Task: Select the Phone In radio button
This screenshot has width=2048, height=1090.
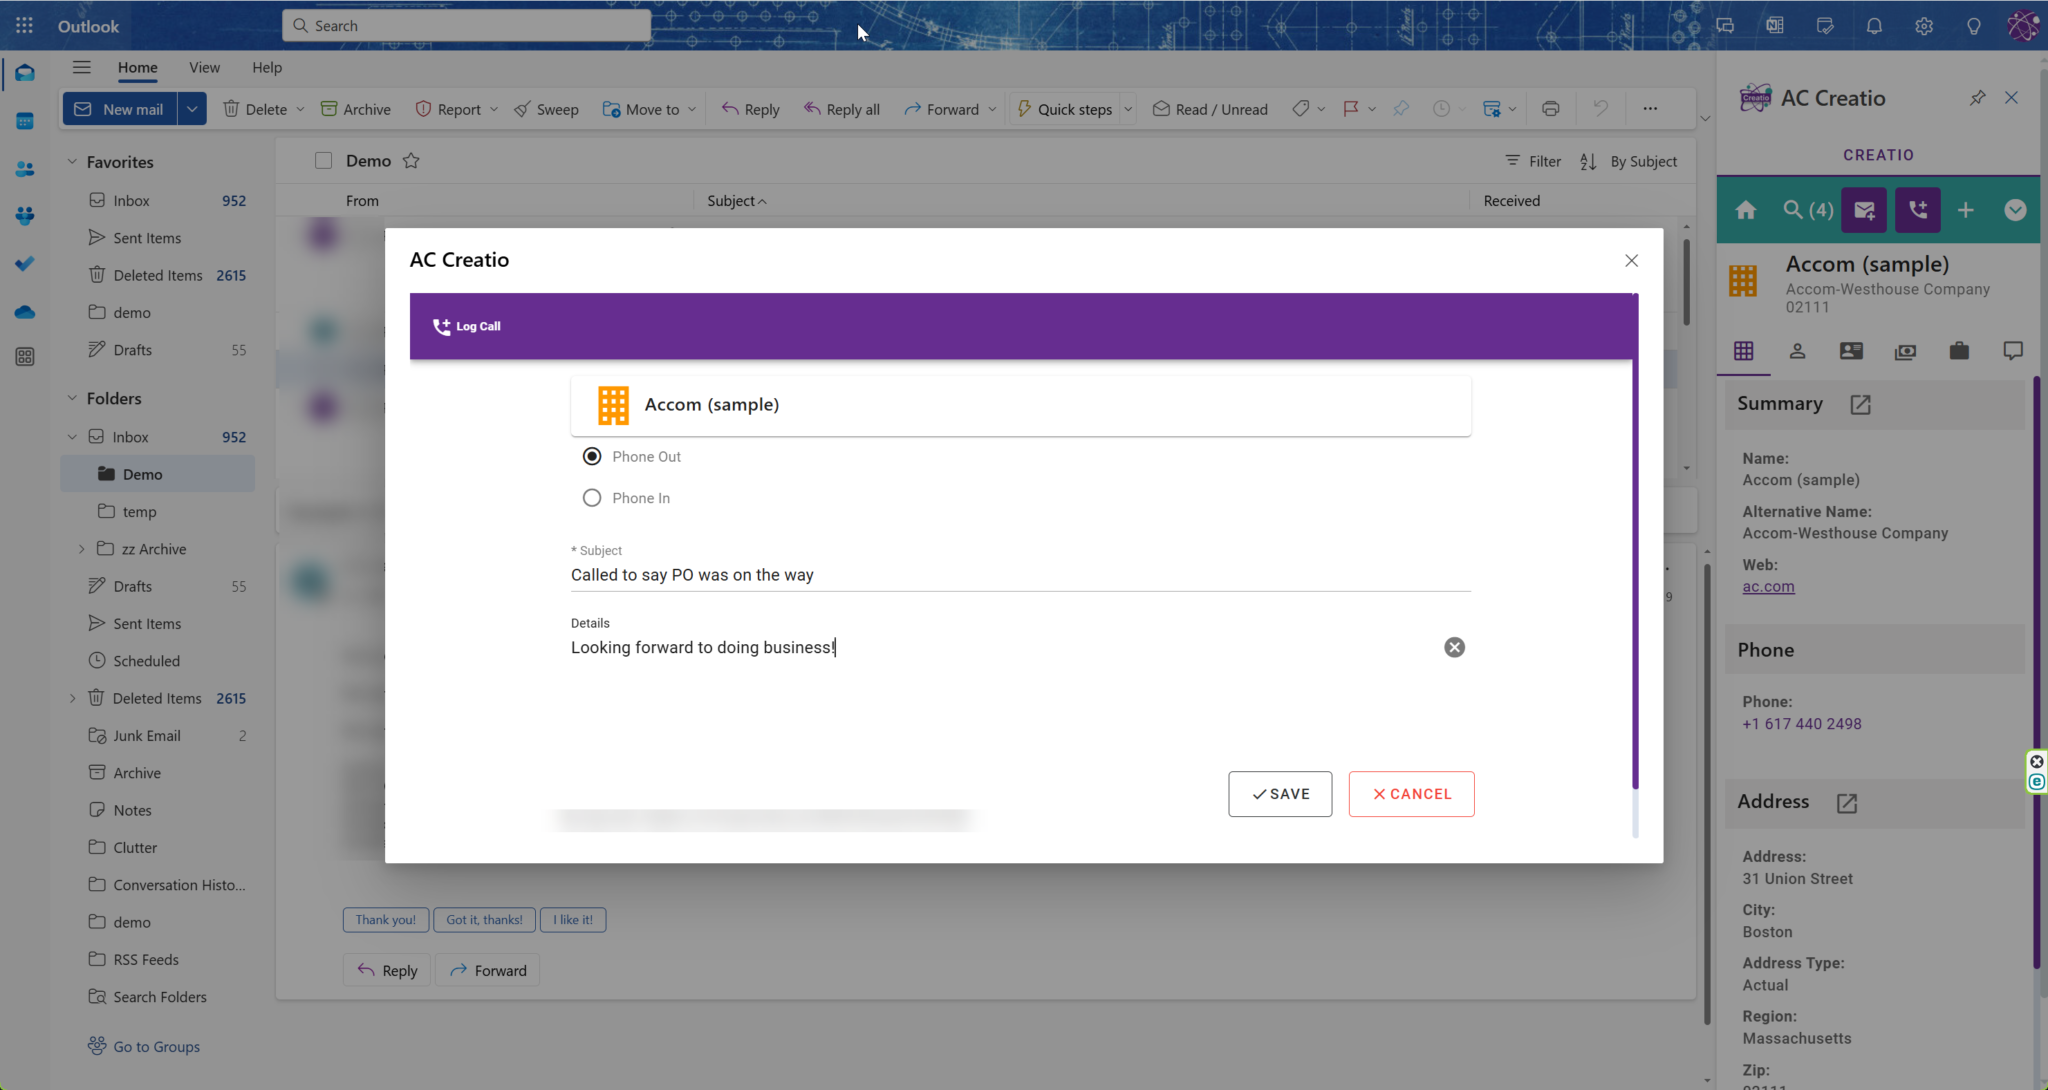Action: [592, 498]
